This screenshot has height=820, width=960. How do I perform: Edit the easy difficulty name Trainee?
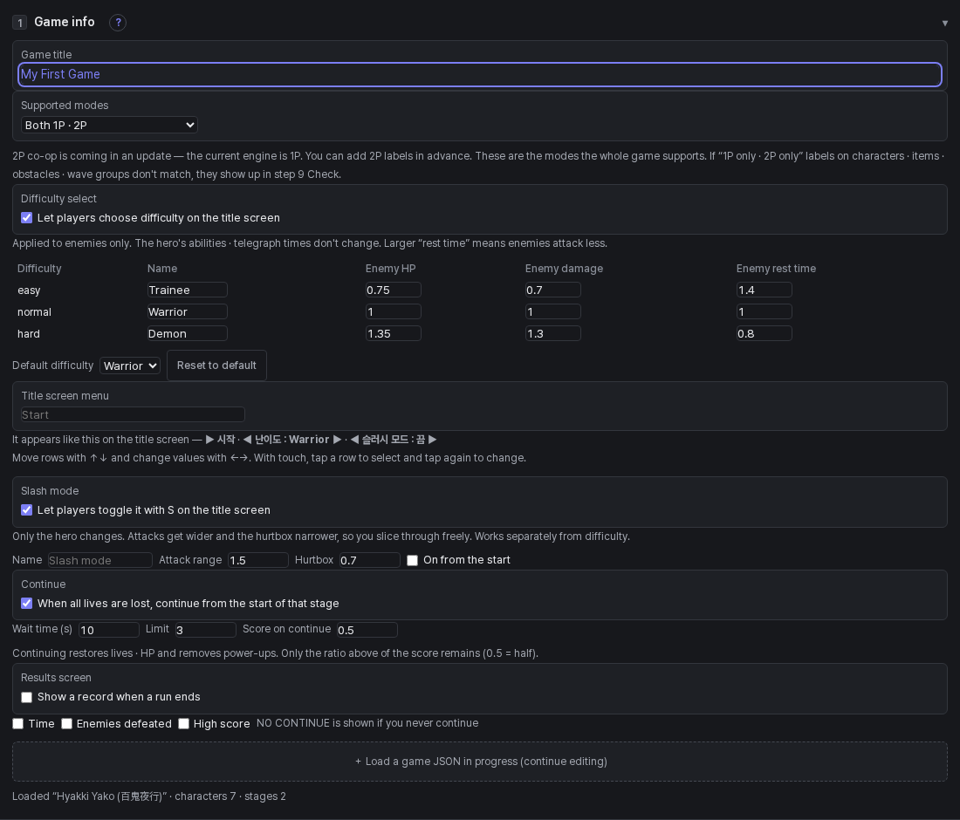[187, 290]
